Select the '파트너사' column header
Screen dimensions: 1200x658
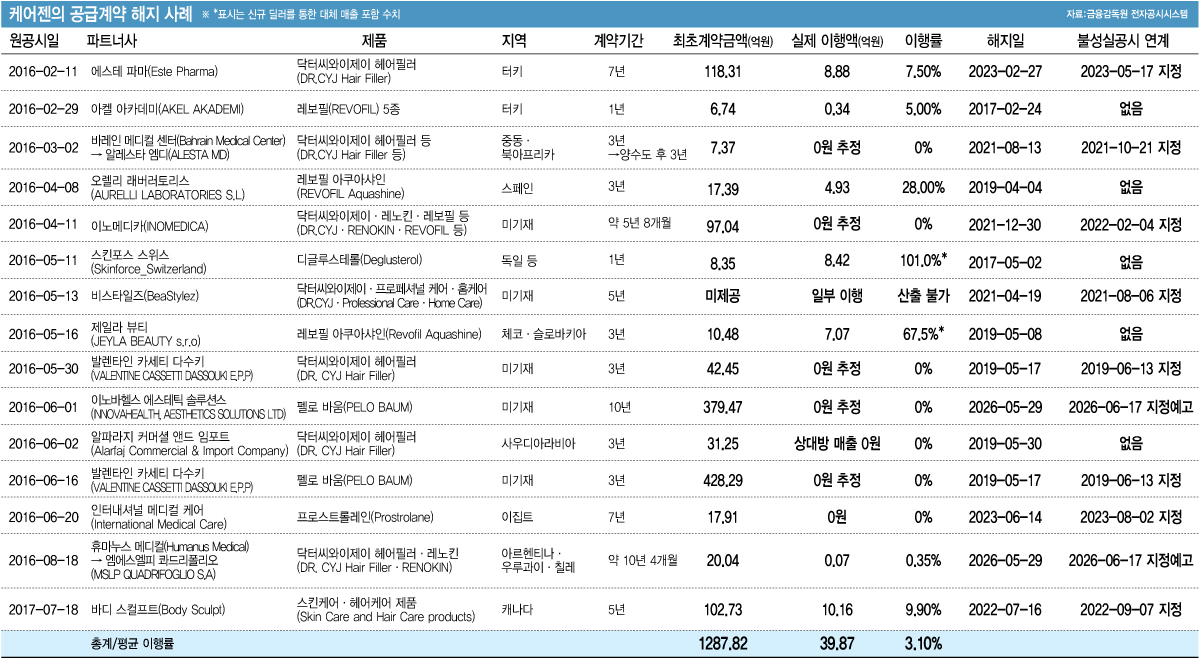[x=112, y=39]
